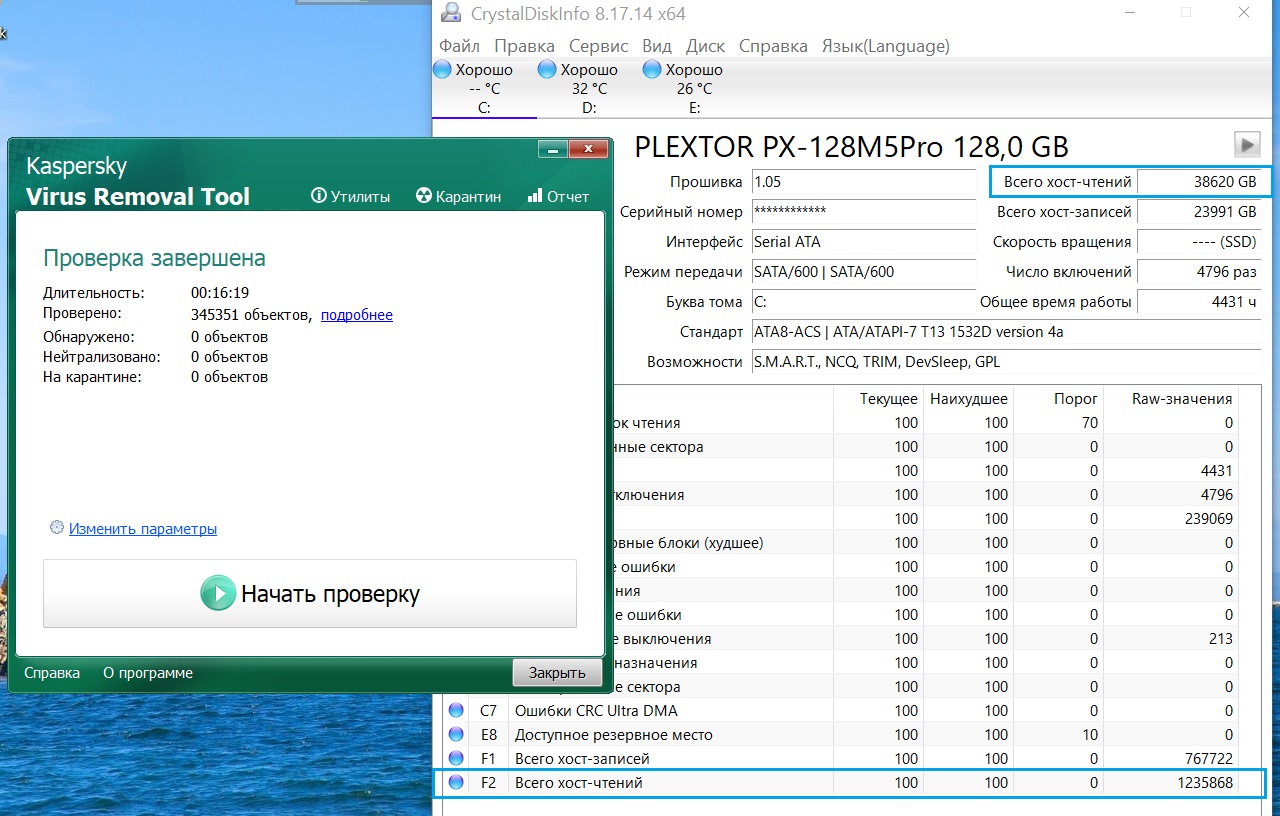Screen dimensions: 1280x816
Task: Open the Сервис menu
Action: tap(598, 46)
